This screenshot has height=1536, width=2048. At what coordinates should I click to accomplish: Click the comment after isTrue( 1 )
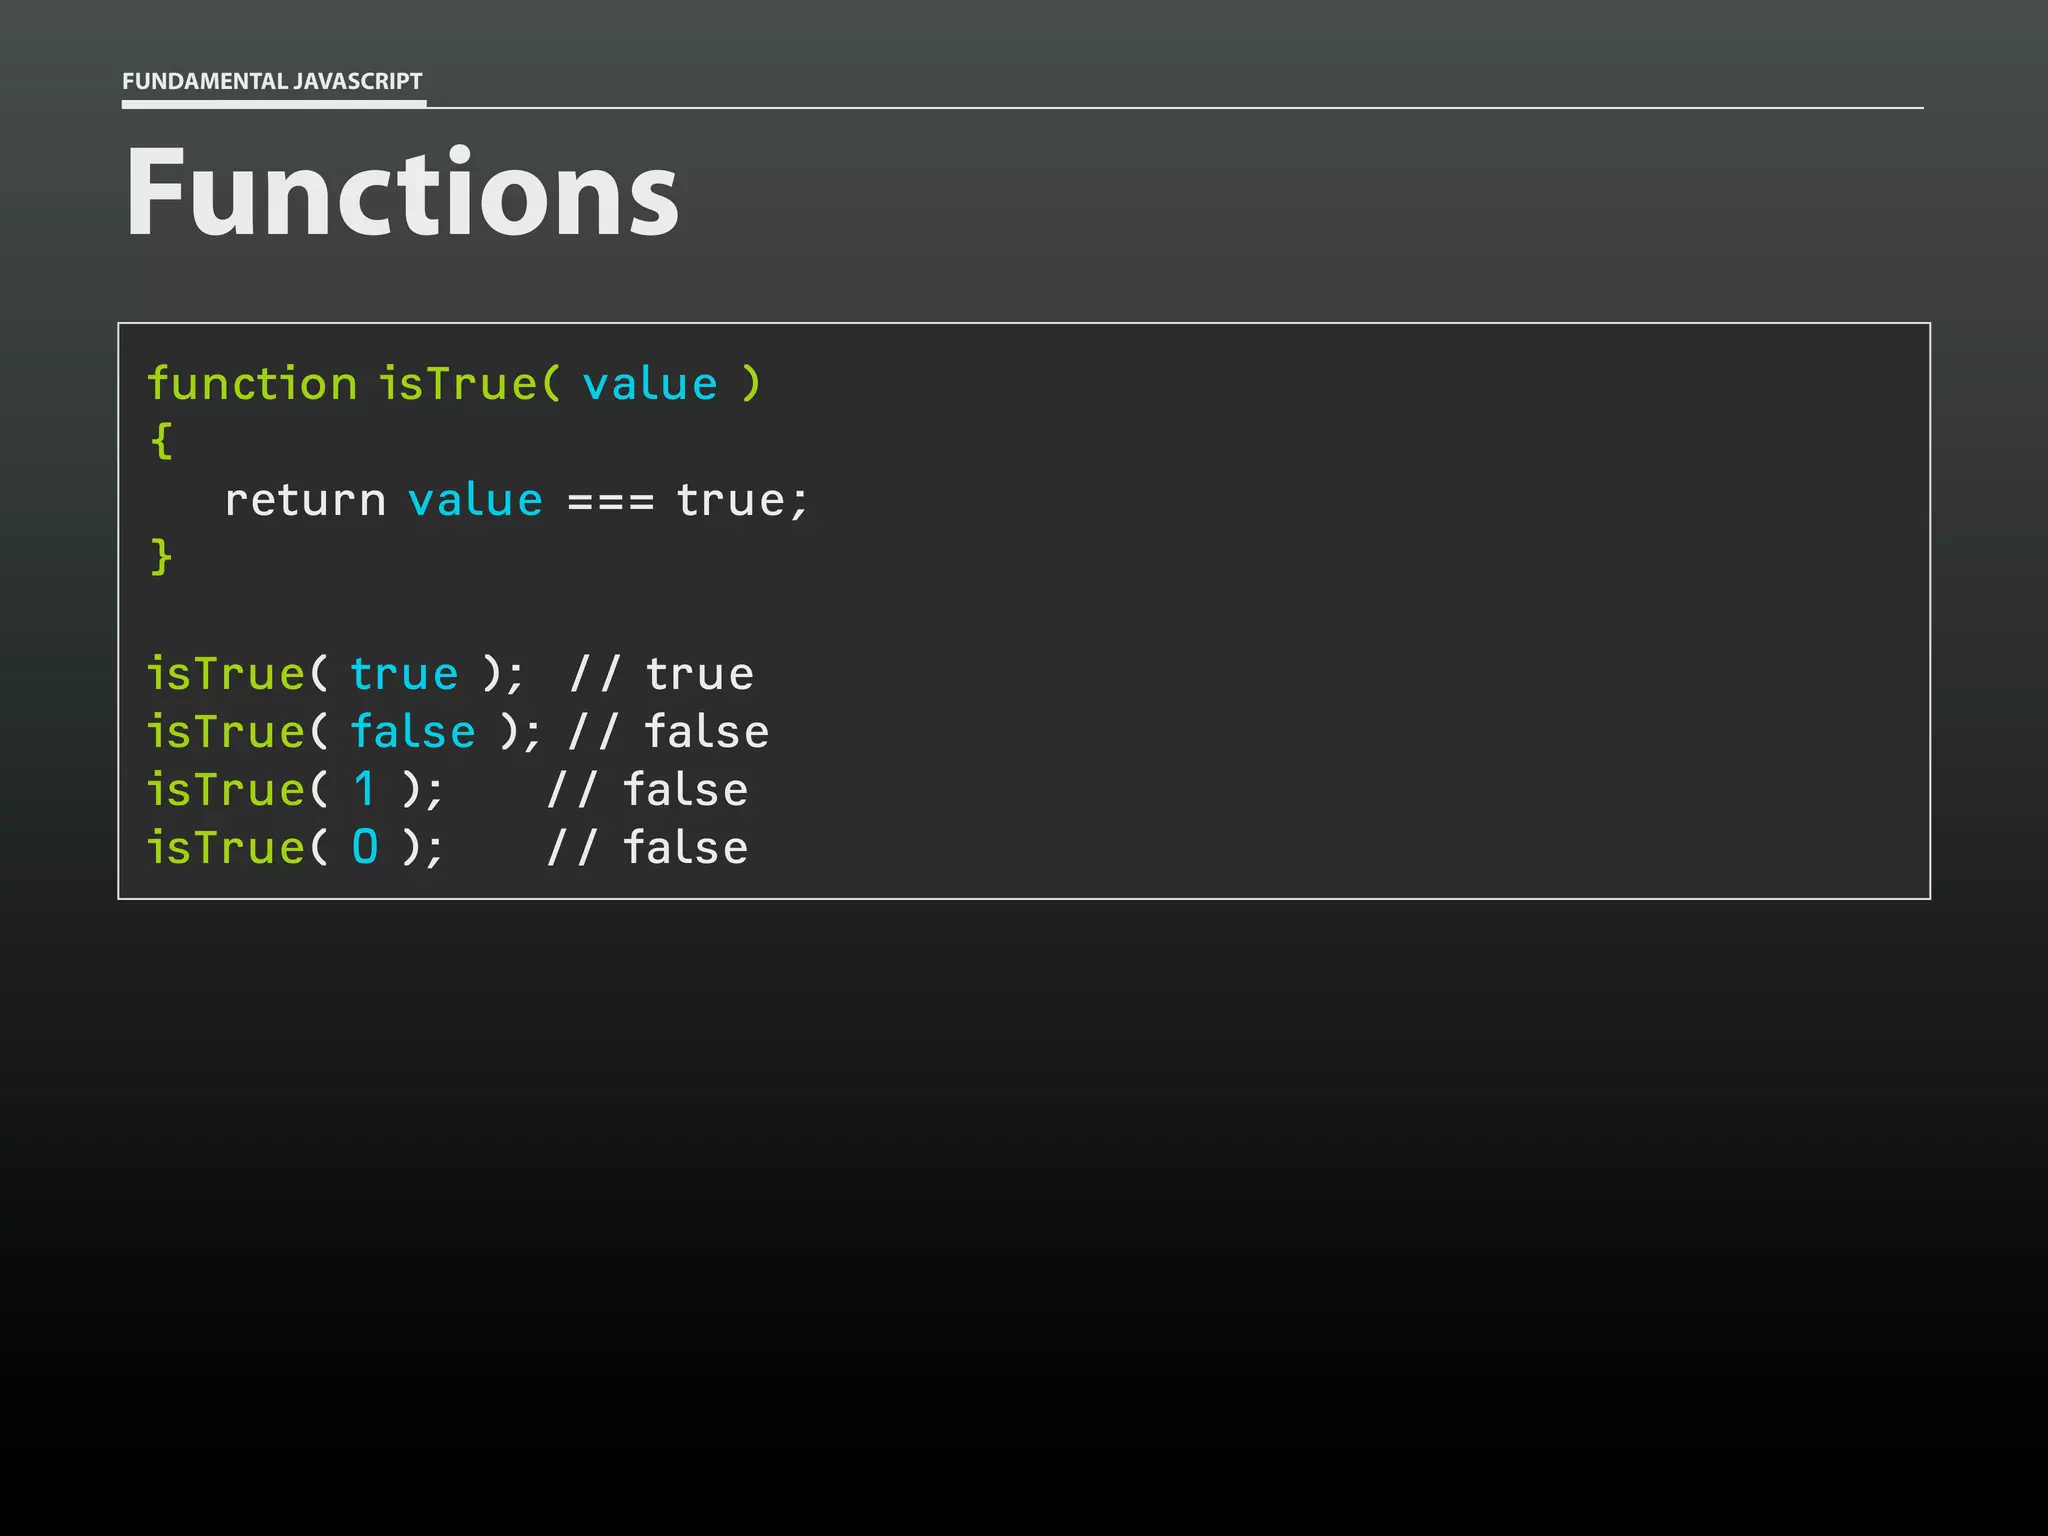tap(647, 790)
